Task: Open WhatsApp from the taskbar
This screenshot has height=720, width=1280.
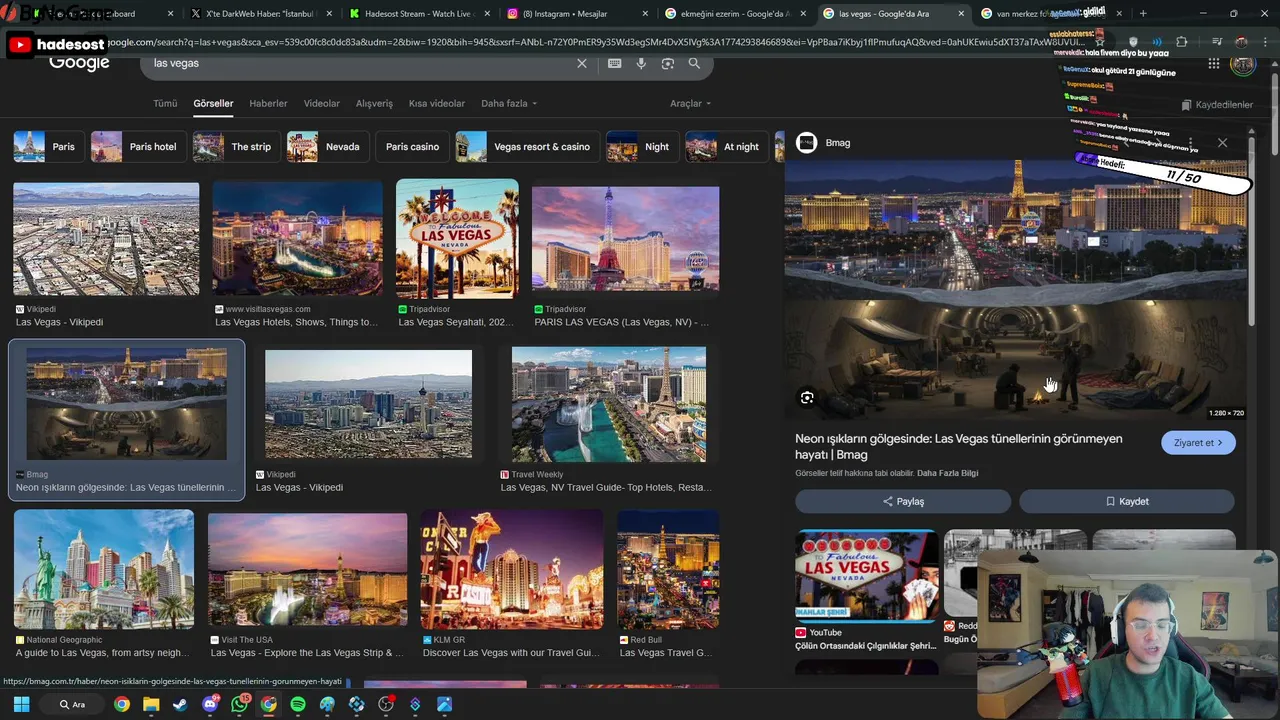Action: pos(239,704)
